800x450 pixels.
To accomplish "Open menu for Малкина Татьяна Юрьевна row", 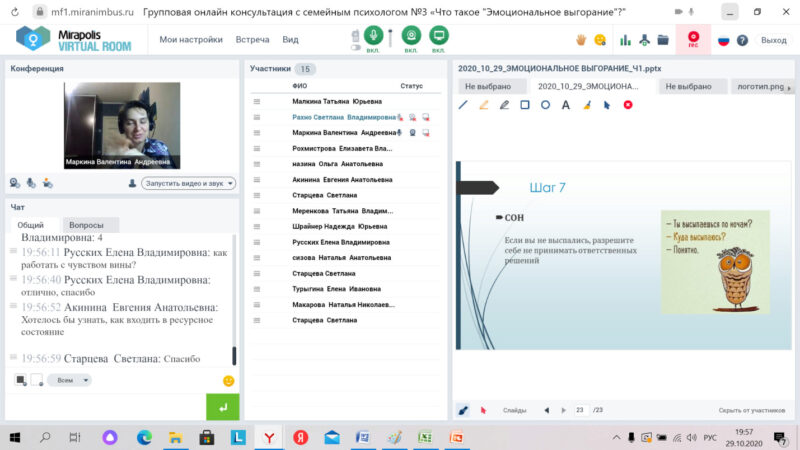I will coord(257,102).
